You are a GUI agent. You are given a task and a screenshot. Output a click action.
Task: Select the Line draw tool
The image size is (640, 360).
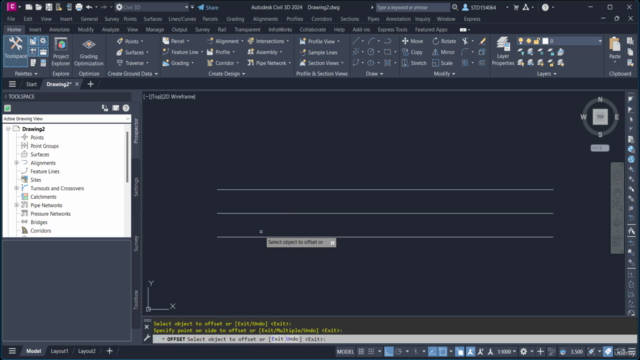pyautogui.click(x=356, y=41)
